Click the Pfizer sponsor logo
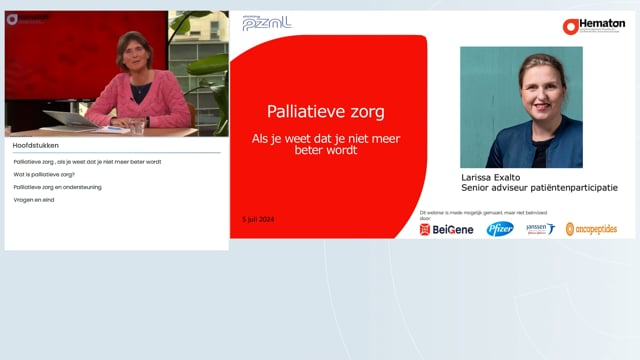The height and width of the screenshot is (360, 640). point(500,229)
